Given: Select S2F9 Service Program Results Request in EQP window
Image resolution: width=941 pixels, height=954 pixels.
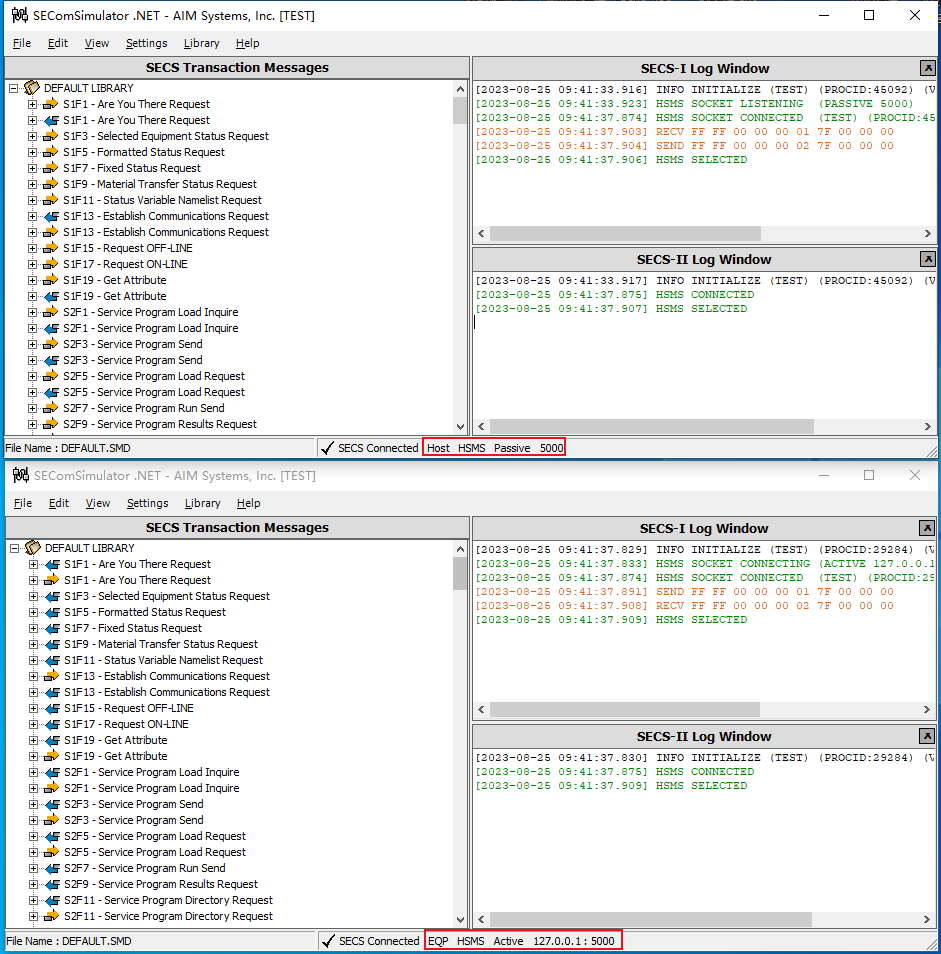Looking at the screenshot, I should (x=161, y=884).
